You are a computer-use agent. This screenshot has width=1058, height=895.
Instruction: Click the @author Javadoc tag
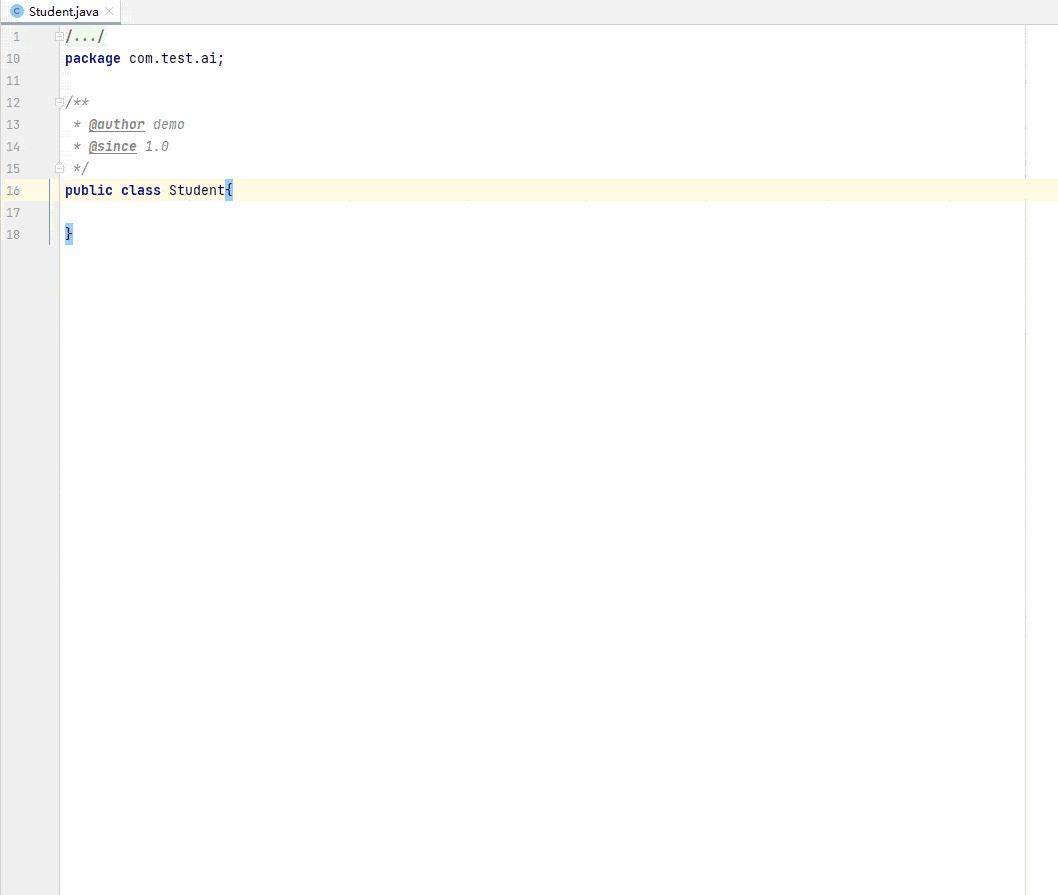tap(117, 124)
